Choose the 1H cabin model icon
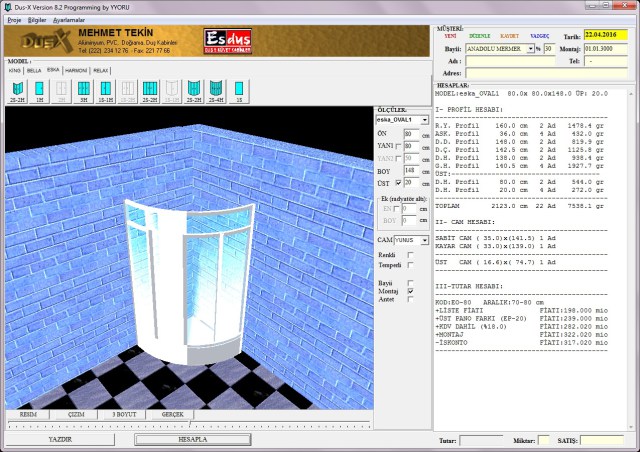The height and width of the screenshot is (452, 640). point(41,89)
